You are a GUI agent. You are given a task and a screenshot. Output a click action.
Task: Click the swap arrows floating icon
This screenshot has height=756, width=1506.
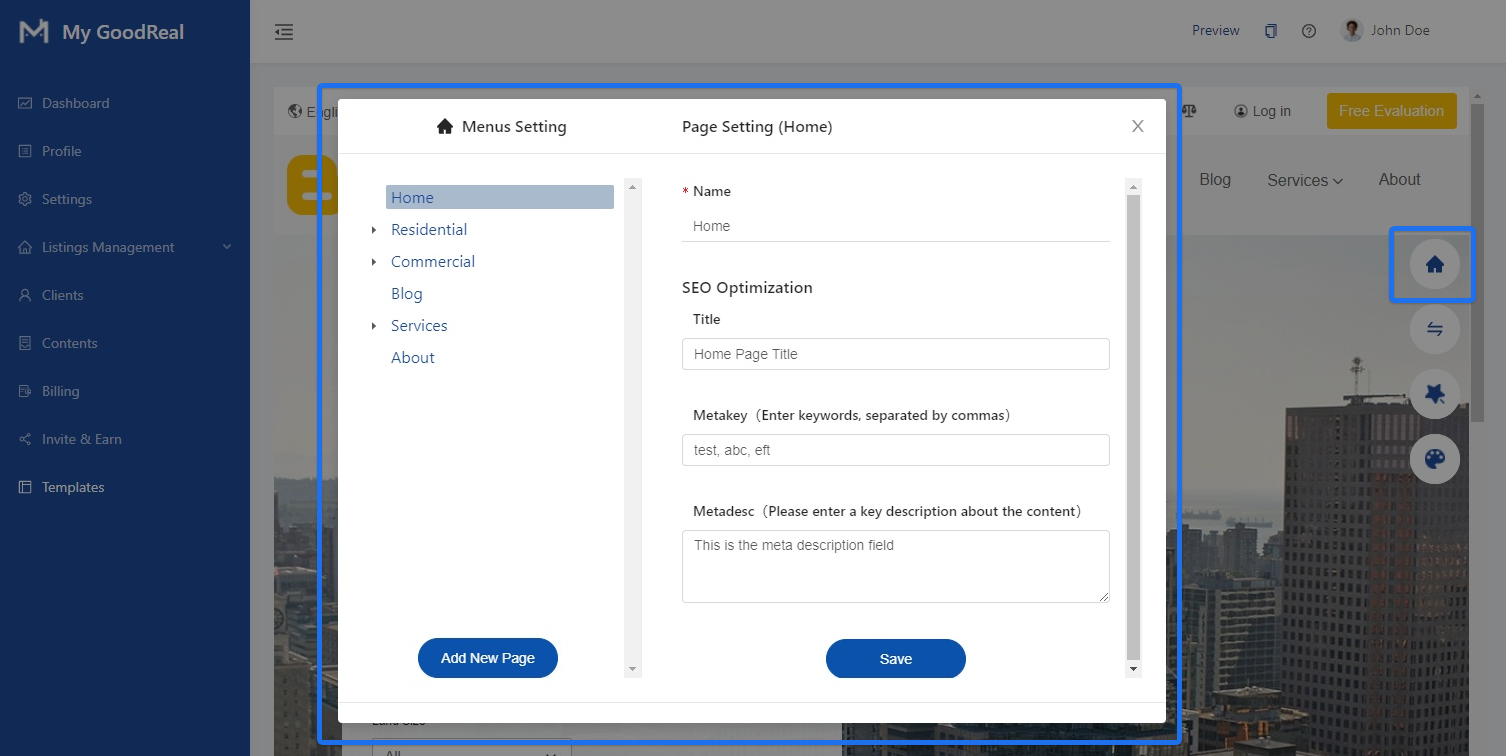click(x=1435, y=329)
